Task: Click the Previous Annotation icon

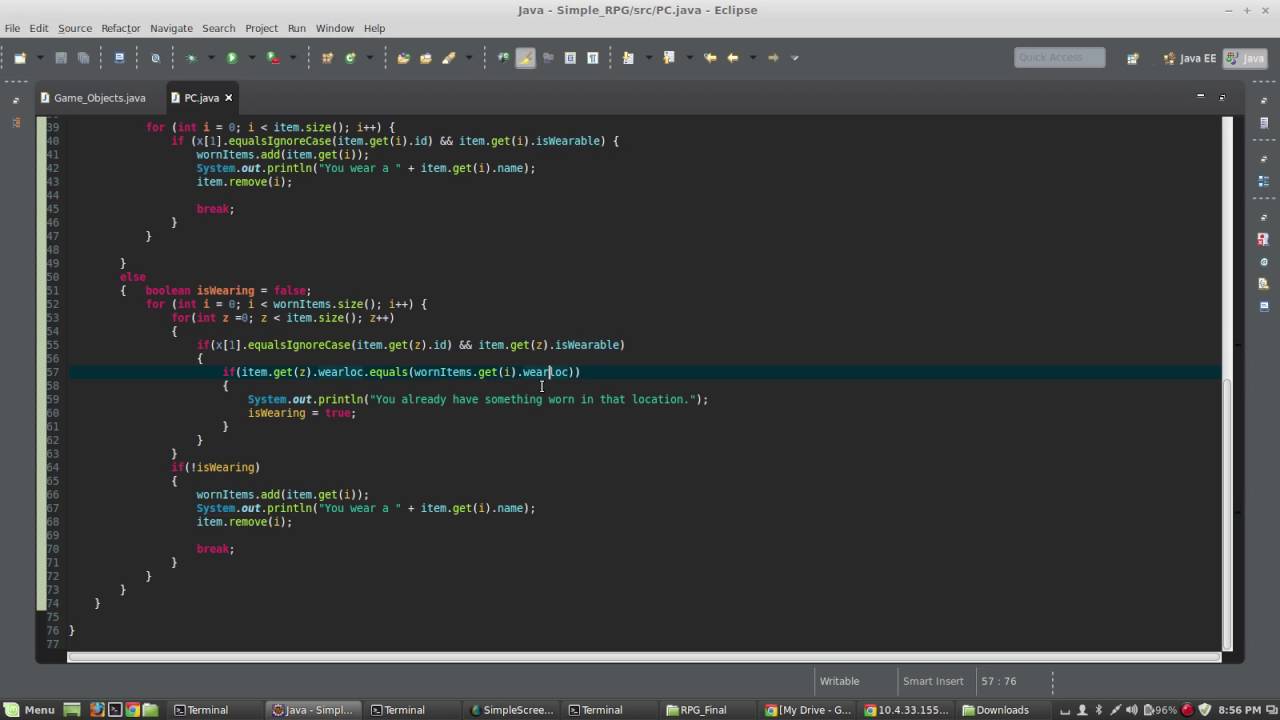Action: (669, 58)
